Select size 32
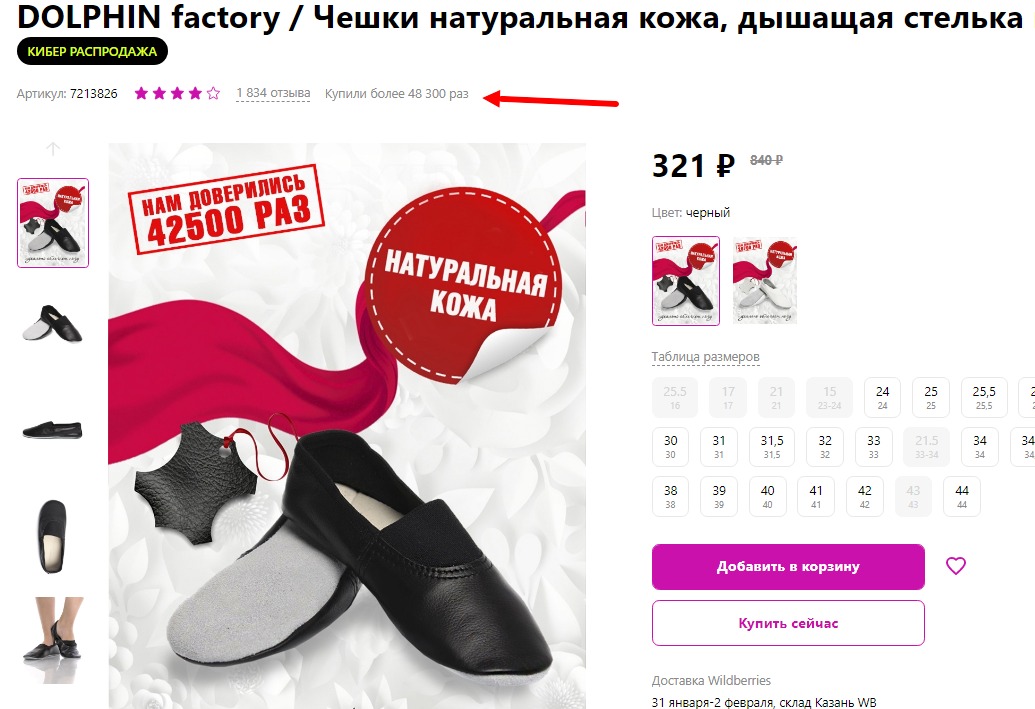This screenshot has width=1035, height=709. pos(825,447)
